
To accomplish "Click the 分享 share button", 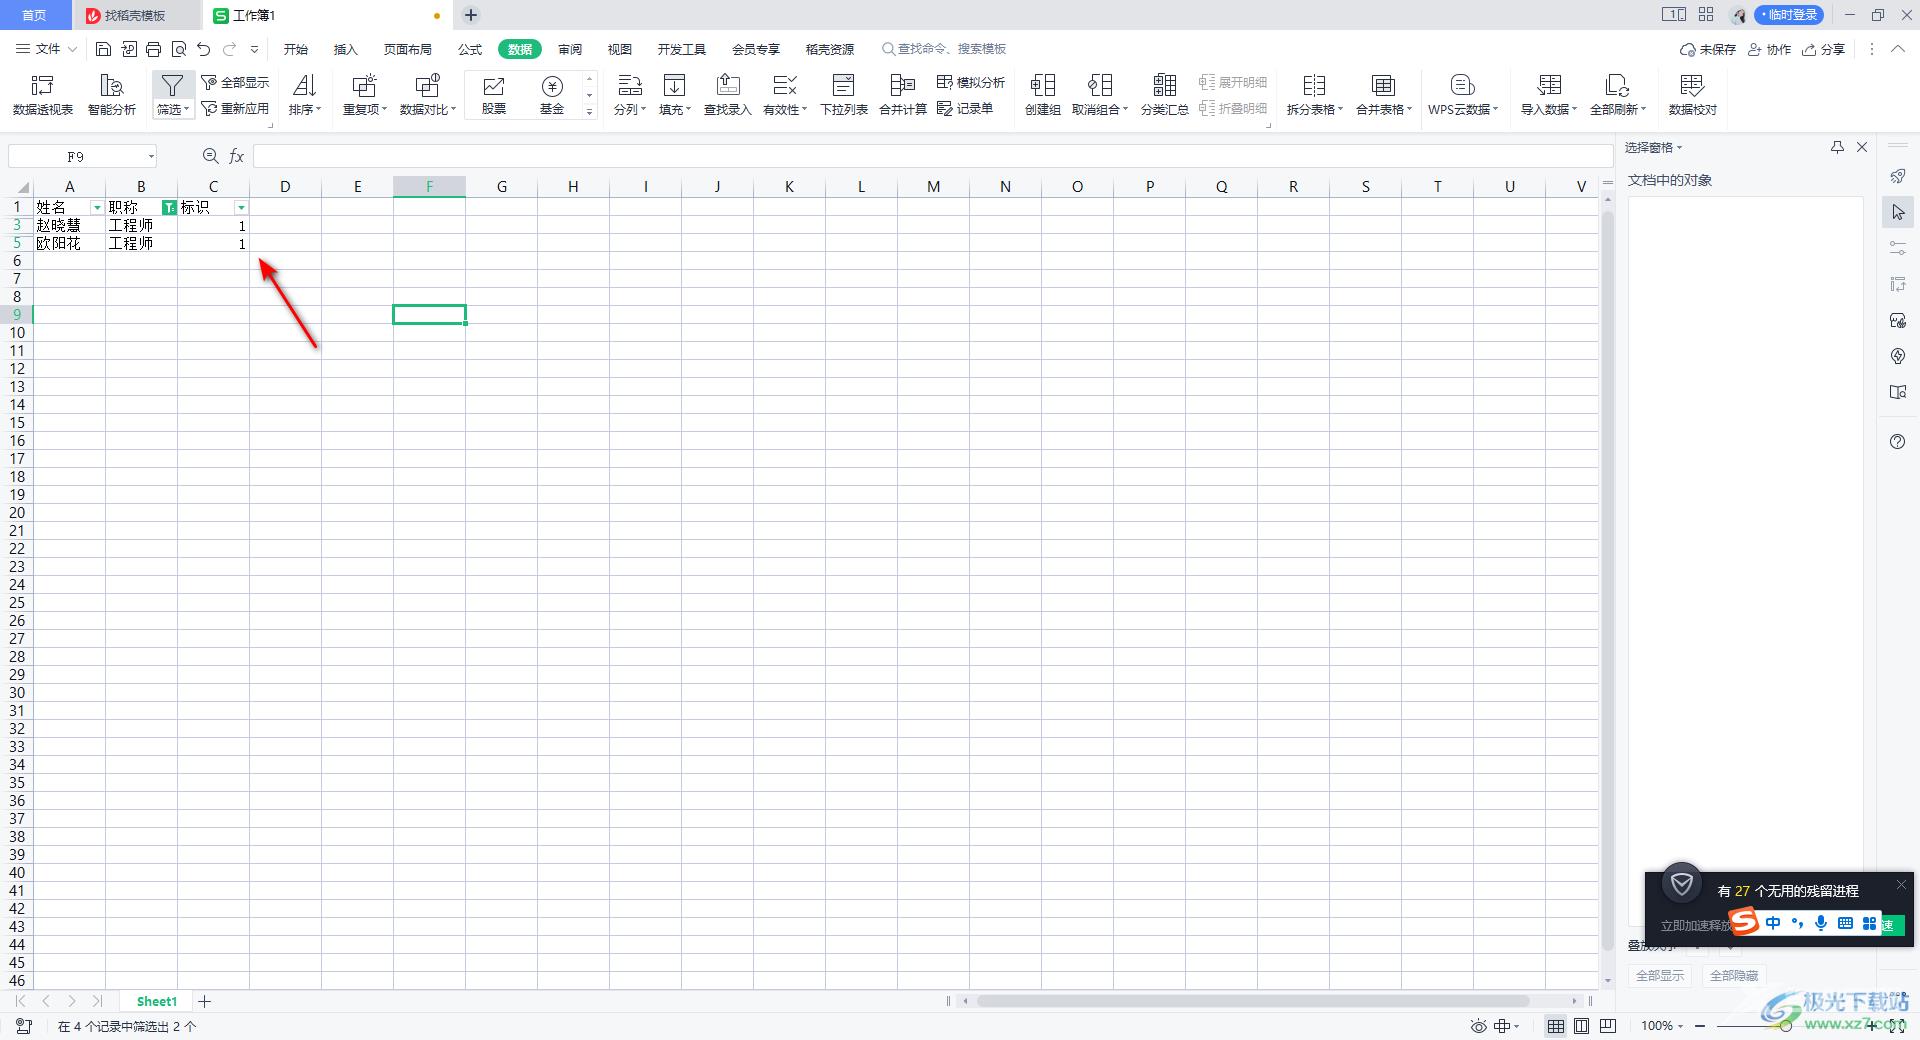I will click(x=1823, y=49).
